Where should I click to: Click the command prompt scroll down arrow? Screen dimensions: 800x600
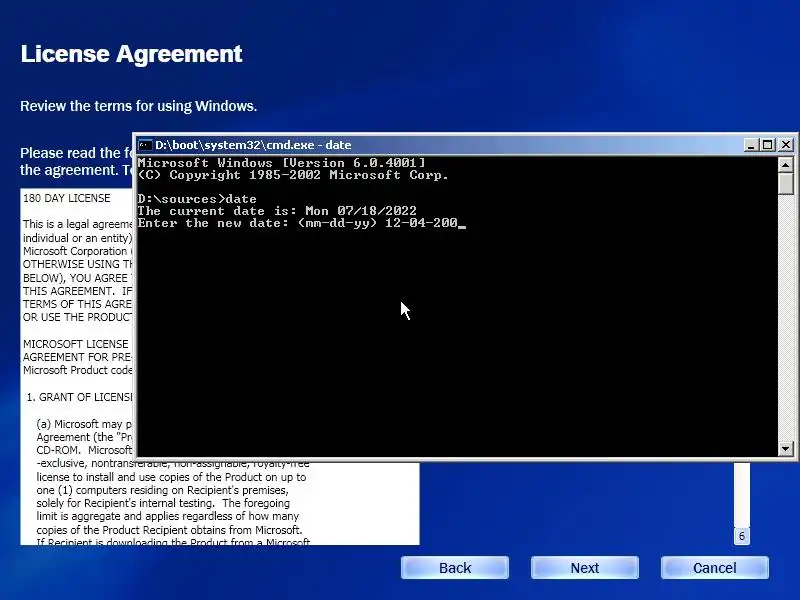[x=786, y=449]
